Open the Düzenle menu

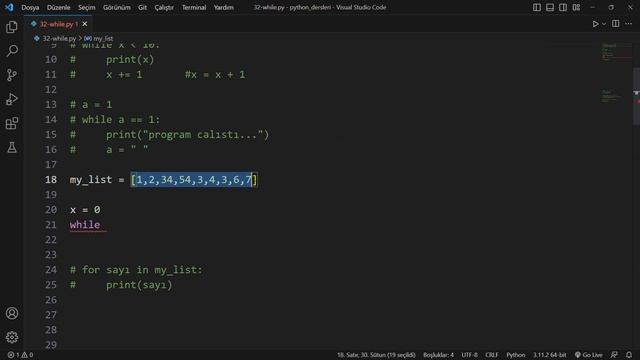tap(58, 7)
